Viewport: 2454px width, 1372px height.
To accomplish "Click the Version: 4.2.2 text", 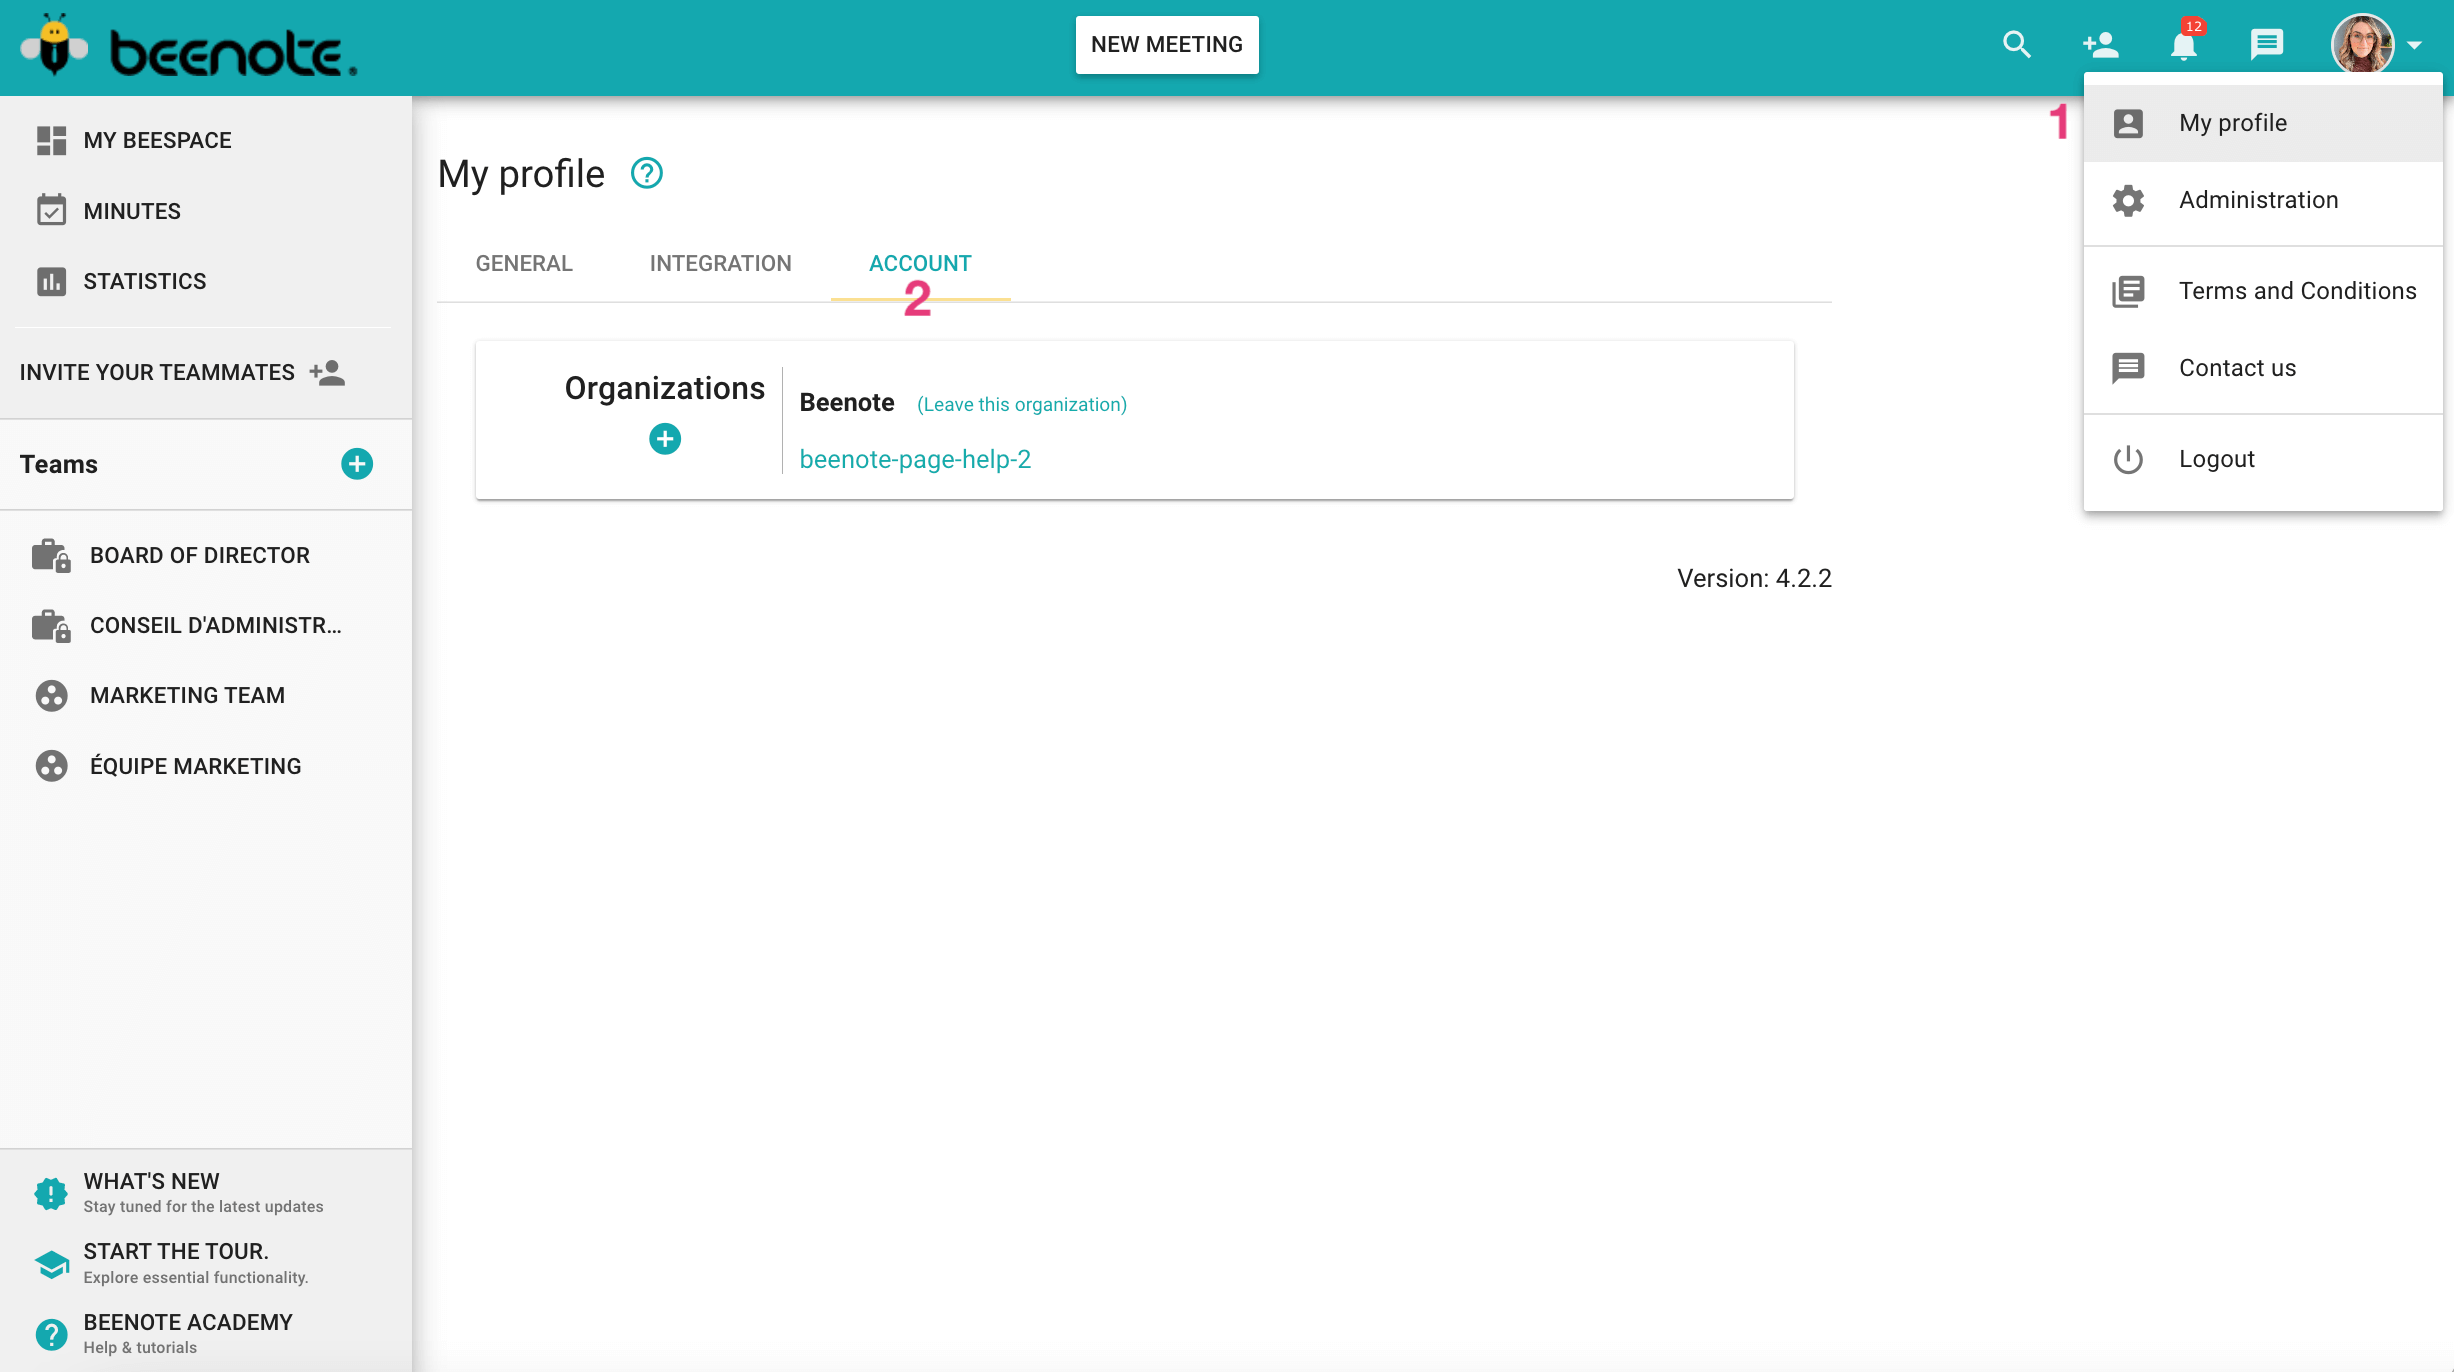I will [1754, 578].
